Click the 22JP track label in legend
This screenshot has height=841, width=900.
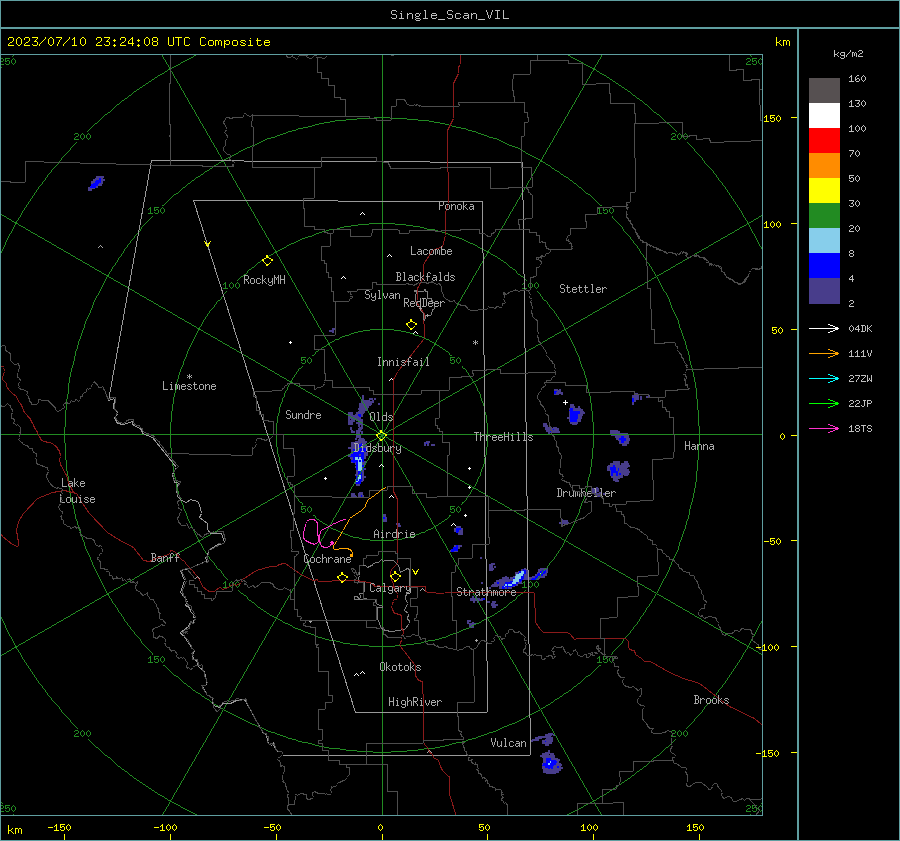tap(860, 404)
